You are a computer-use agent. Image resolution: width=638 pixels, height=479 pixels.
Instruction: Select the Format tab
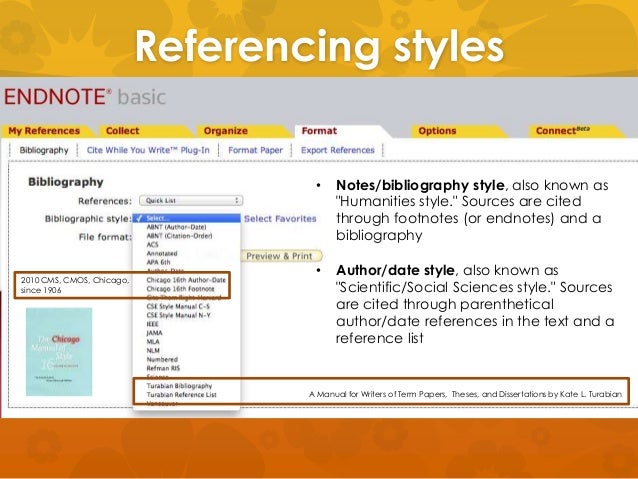(319, 131)
